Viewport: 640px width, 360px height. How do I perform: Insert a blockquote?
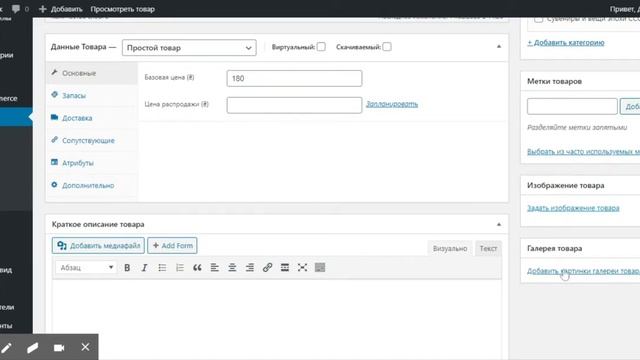[x=197, y=268]
